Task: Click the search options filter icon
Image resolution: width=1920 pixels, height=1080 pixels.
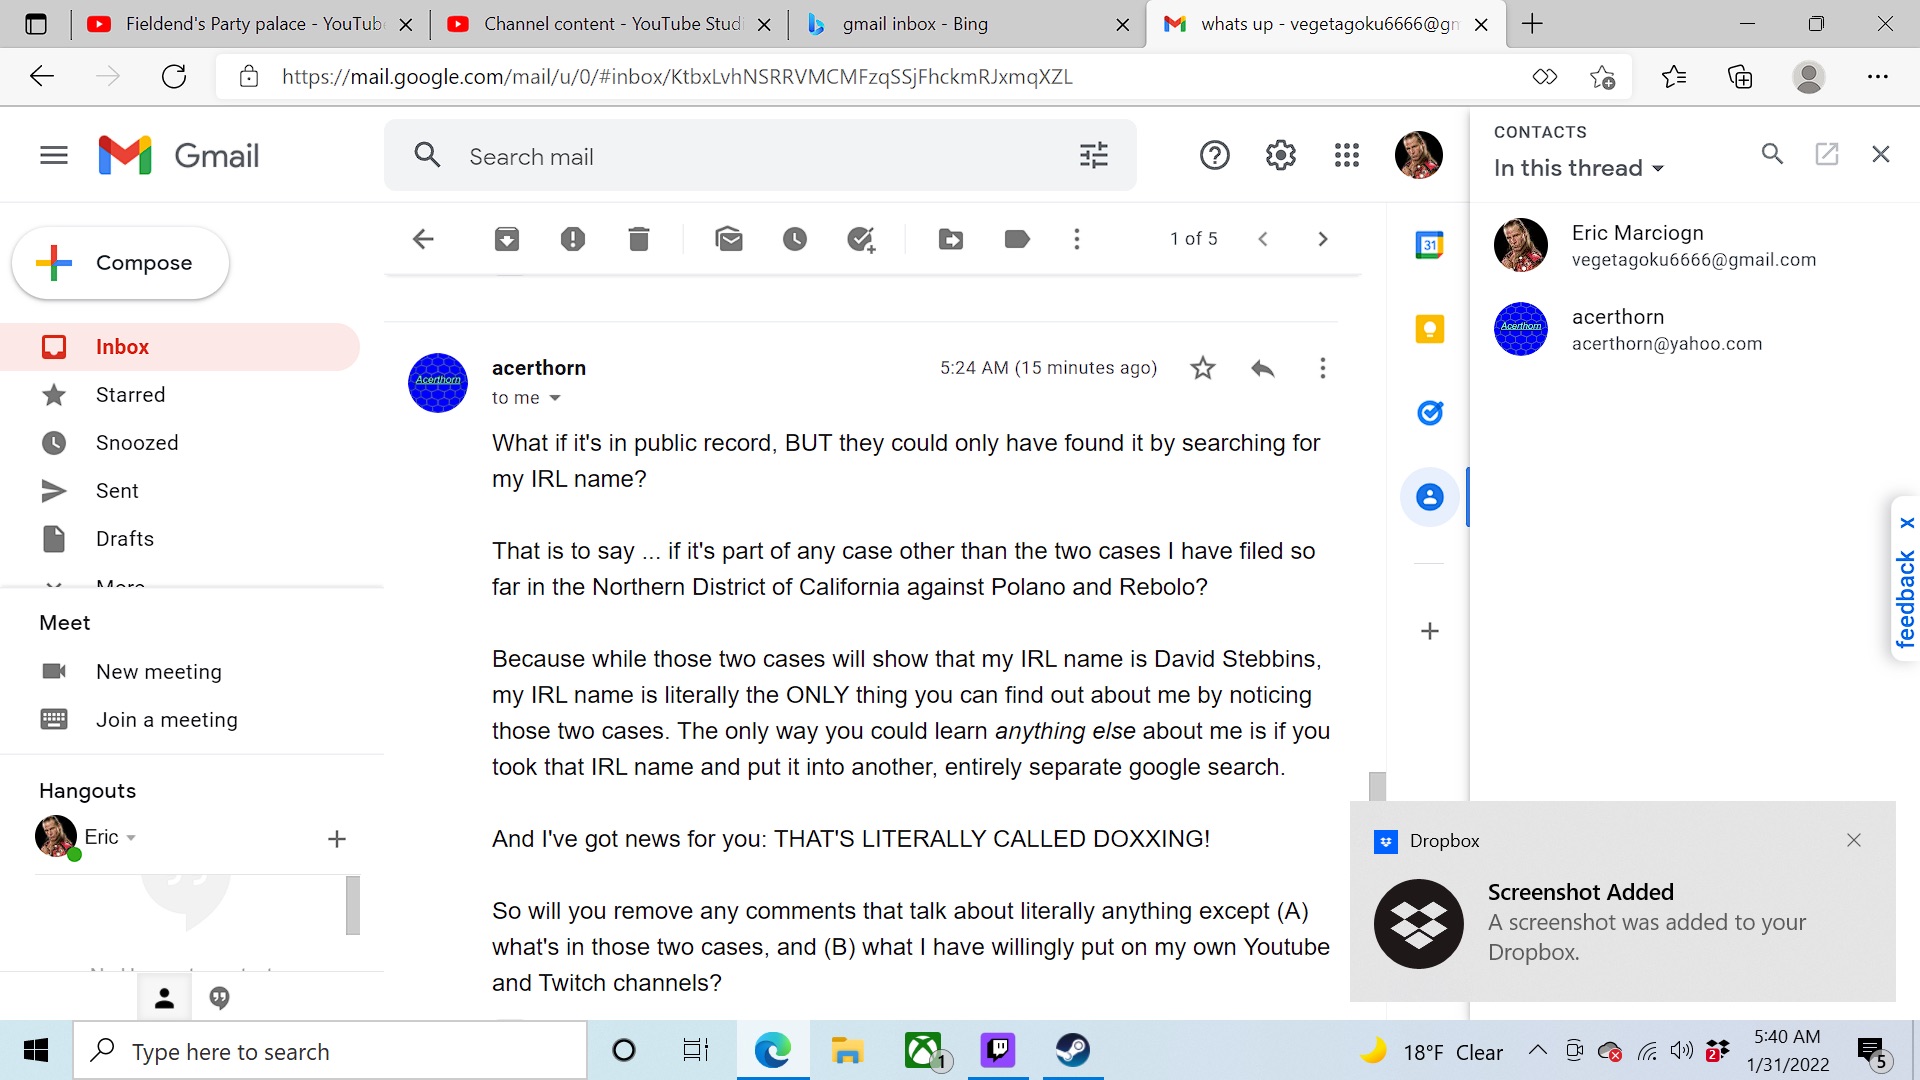Action: coord(1094,156)
